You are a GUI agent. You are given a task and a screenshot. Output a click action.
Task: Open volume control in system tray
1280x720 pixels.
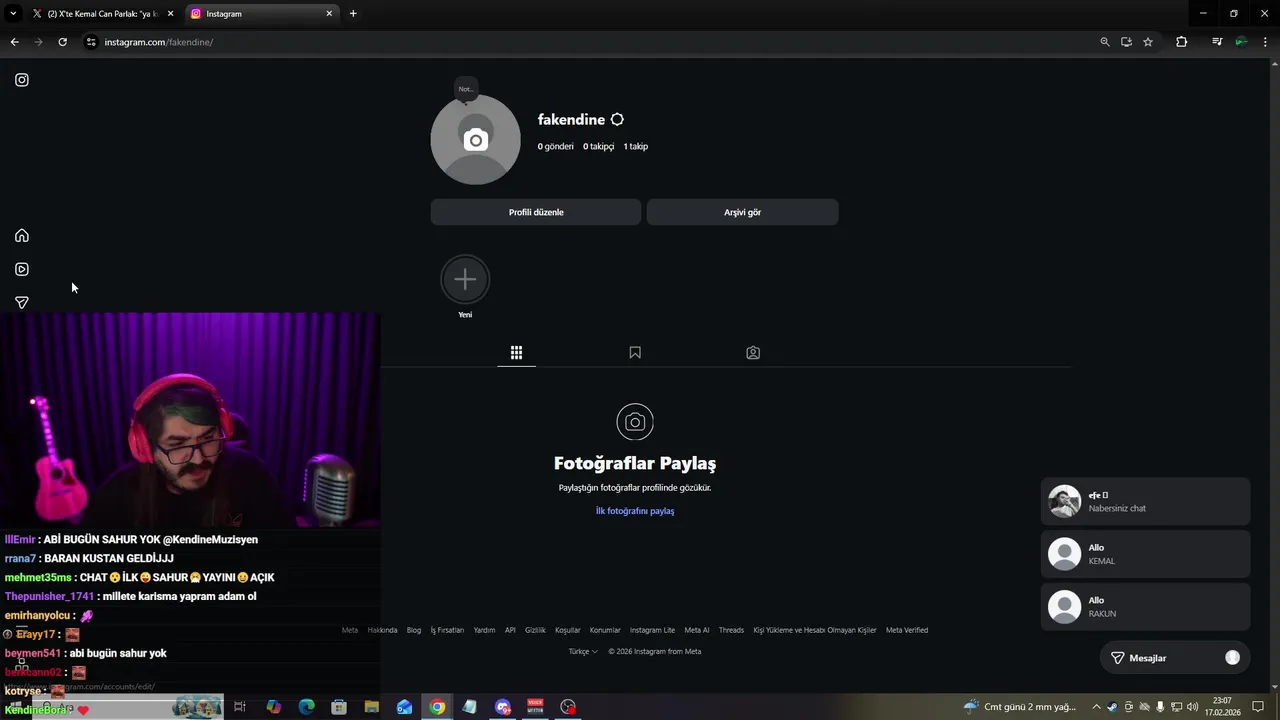tap(1192, 707)
